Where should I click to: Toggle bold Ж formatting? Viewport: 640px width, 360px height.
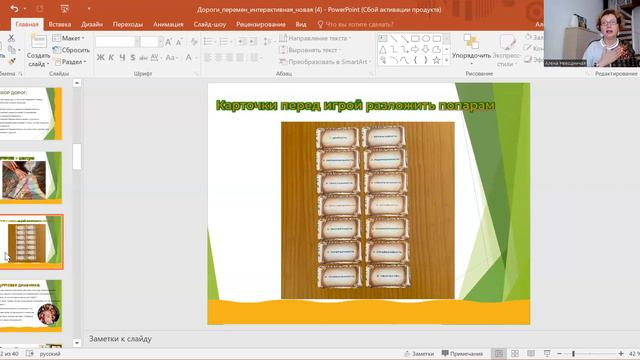pos(100,58)
